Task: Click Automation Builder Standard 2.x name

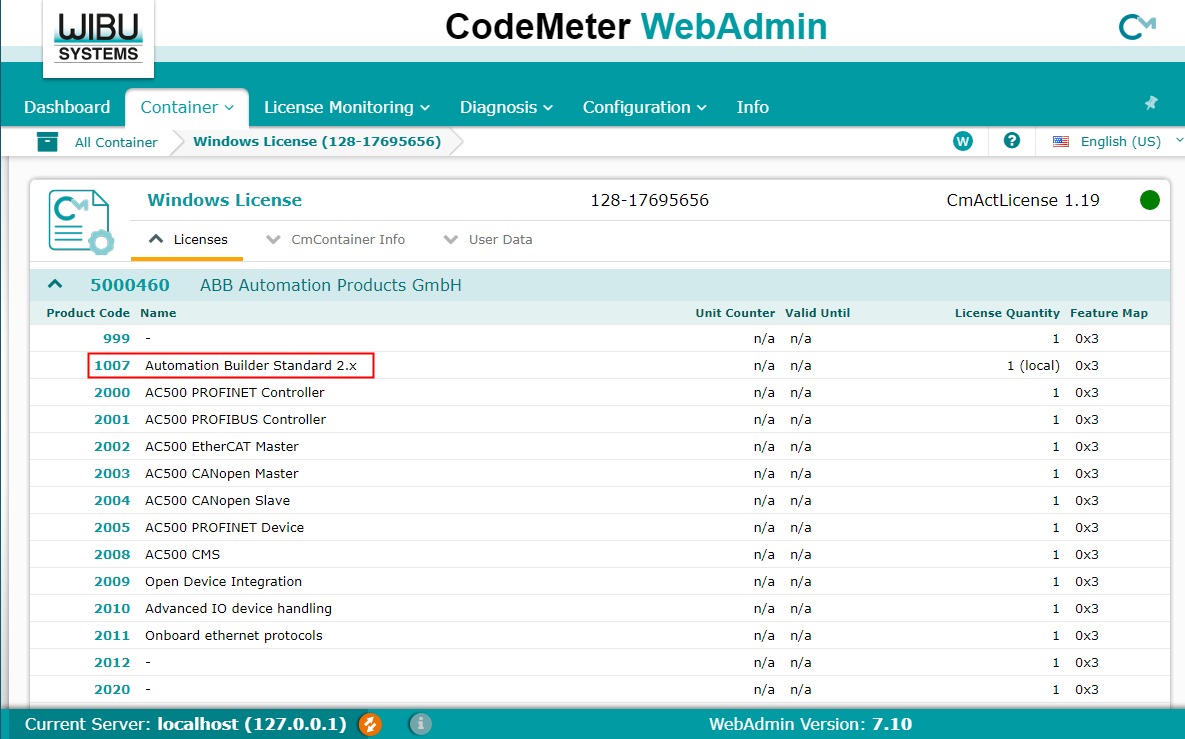Action: pyautogui.click(x=251, y=366)
